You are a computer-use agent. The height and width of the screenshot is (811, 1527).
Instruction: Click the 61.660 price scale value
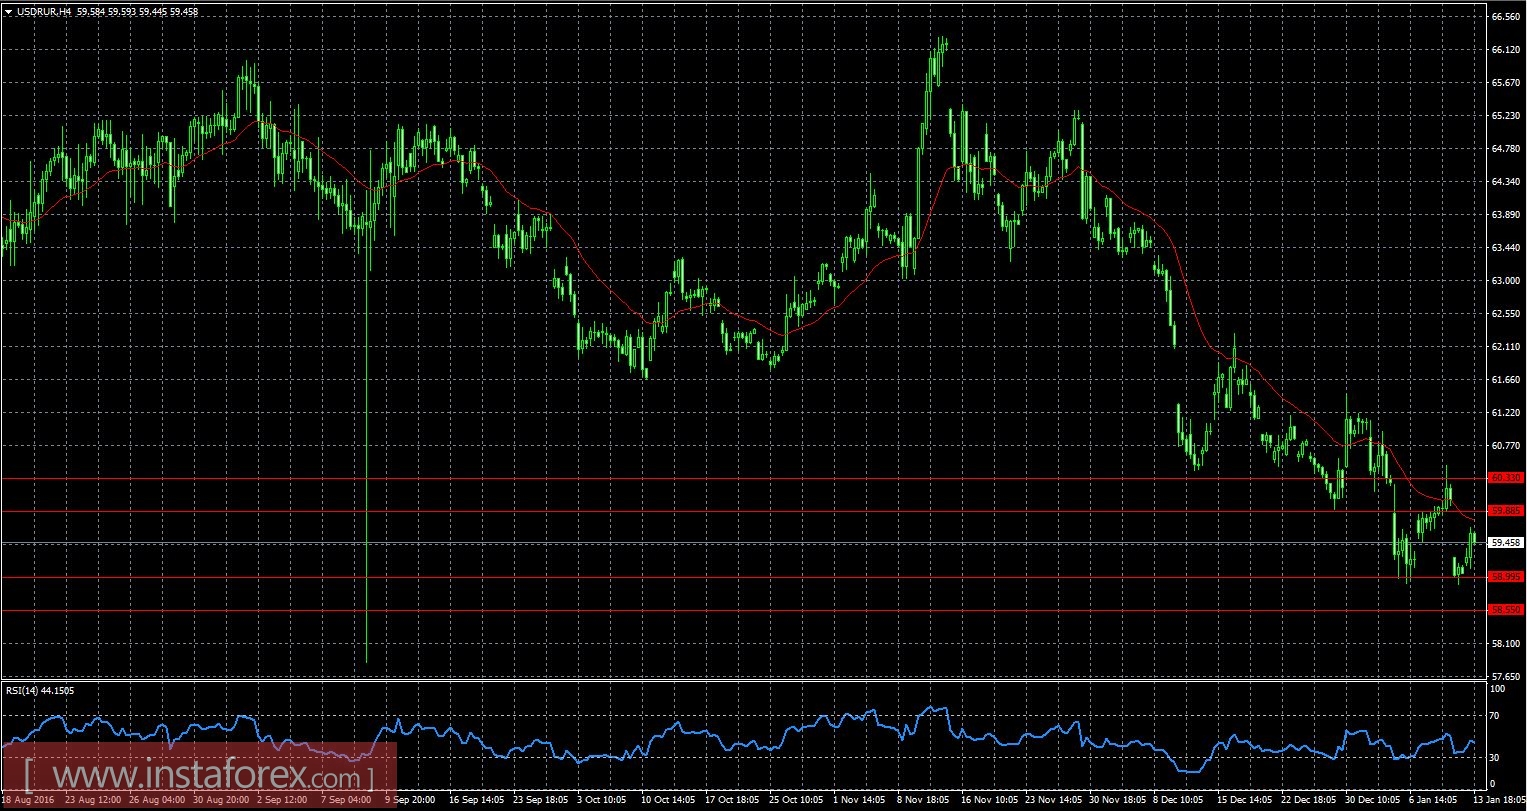click(x=1505, y=380)
